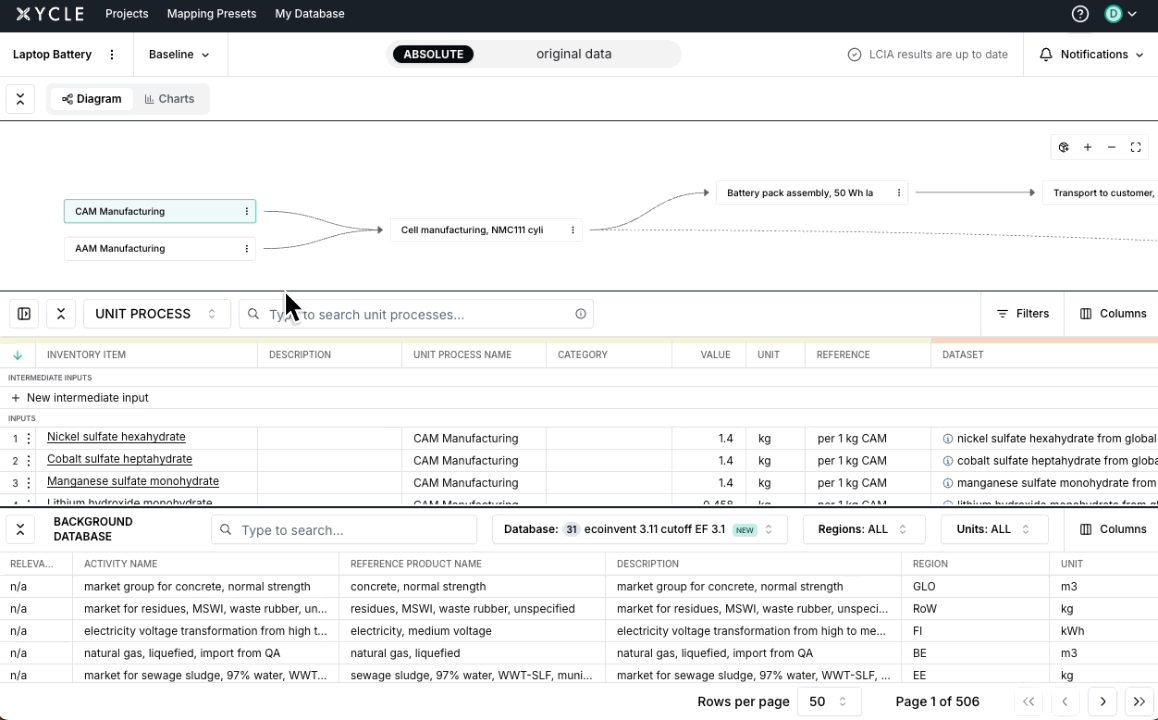Expand the UNIT PROCESS selector
This screenshot has width=1158, height=720.
pyautogui.click(x=156, y=314)
